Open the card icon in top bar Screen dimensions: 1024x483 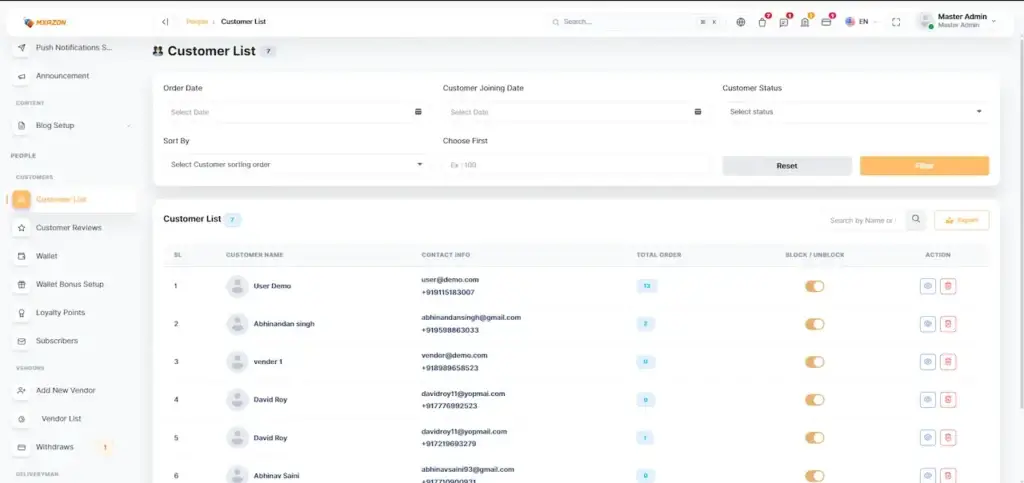[826, 22]
